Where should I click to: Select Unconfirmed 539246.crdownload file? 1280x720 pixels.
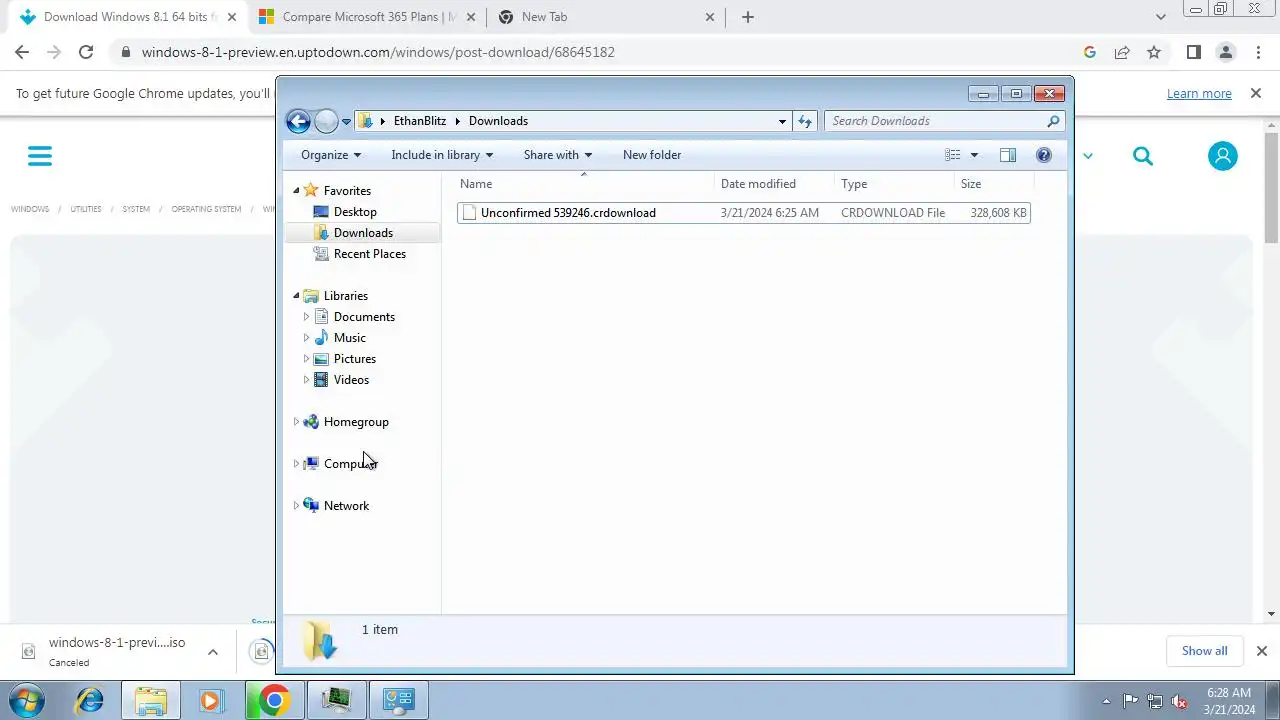coord(743,213)
